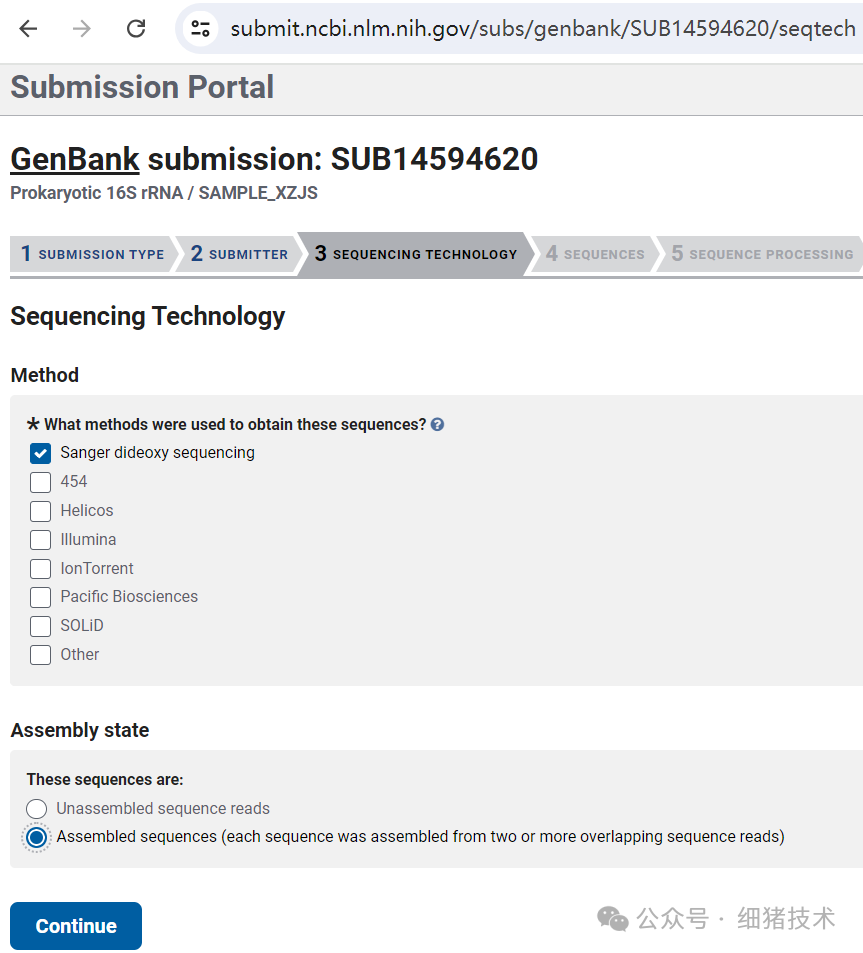Image resolution: width=863 pixels, height=953 pixels.
Task: Reload the page with refresh icon
Action: tap(136, 29)
